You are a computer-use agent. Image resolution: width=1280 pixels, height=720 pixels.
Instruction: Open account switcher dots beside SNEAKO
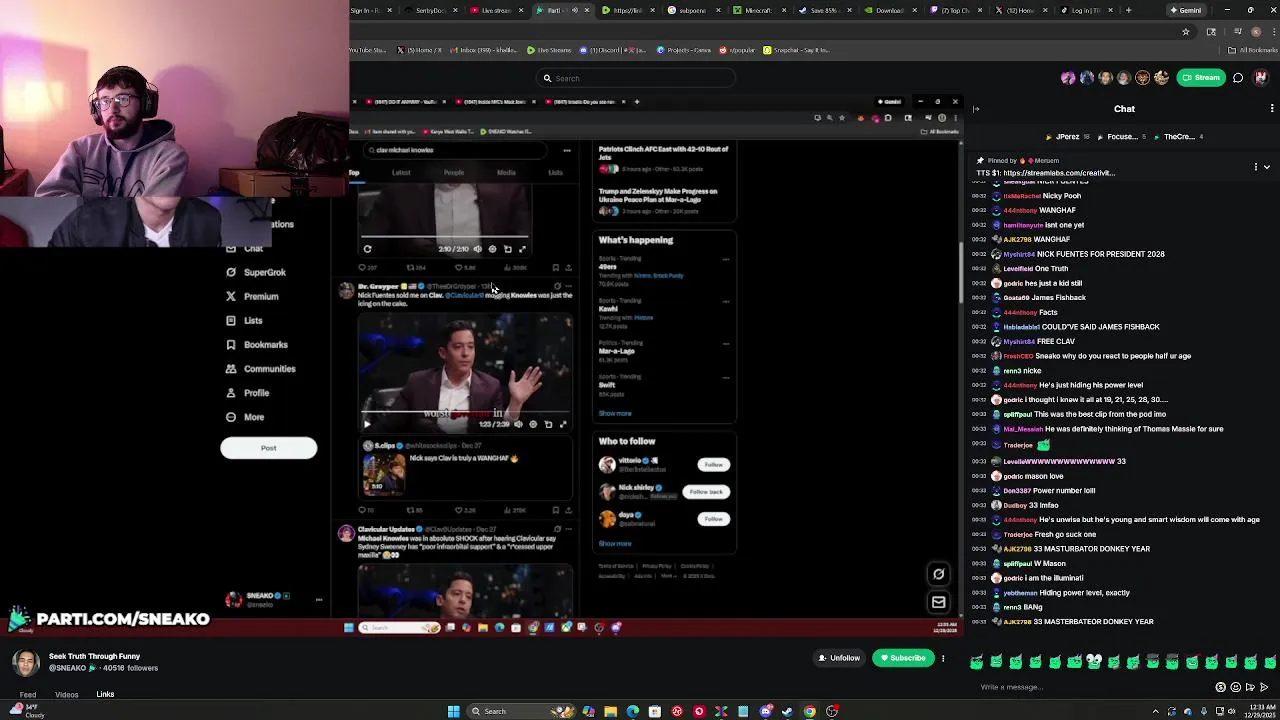tap(318, 600)
